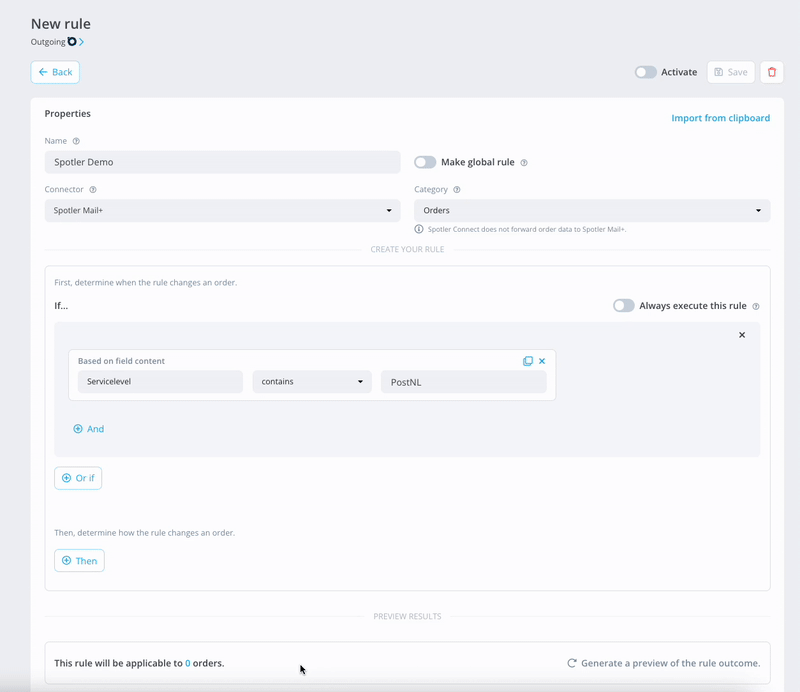This screenshot has height=692, width=800.
Task: Click the 0 orders count link
Action: click(188, 663)
